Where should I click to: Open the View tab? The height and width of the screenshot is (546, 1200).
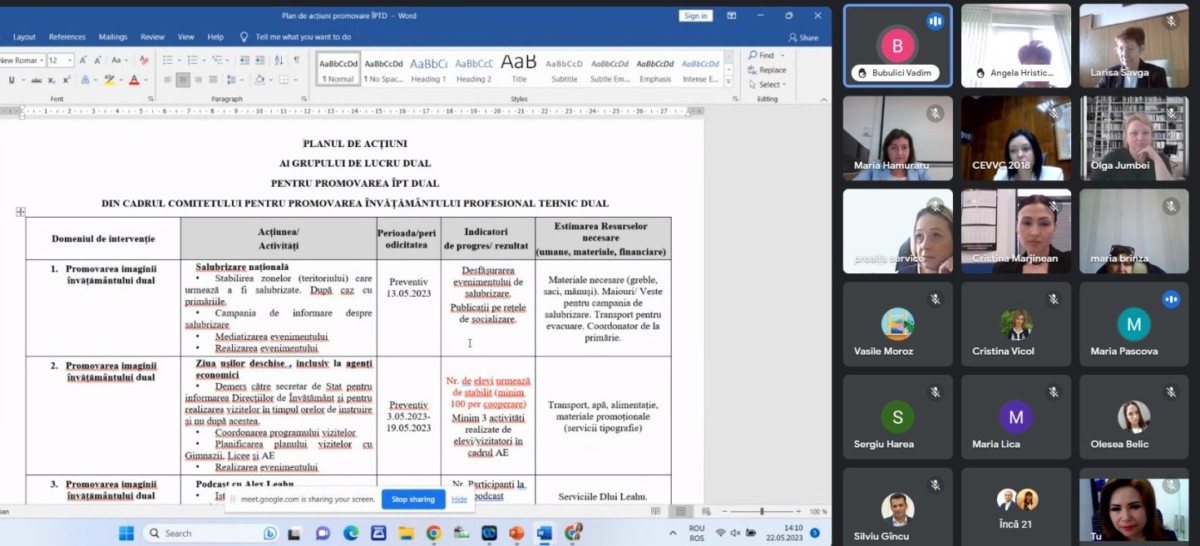186,37
